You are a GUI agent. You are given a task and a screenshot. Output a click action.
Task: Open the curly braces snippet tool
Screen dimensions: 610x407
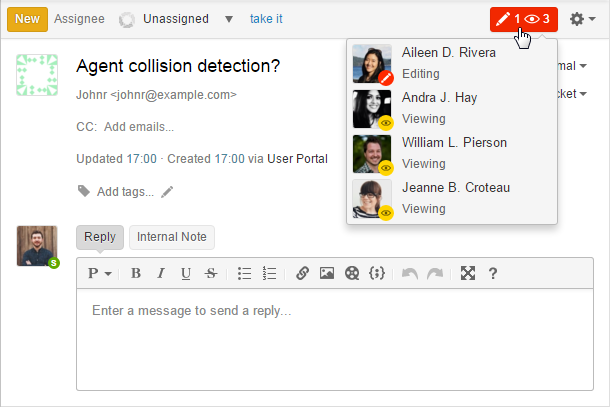(x=377, y=273)
